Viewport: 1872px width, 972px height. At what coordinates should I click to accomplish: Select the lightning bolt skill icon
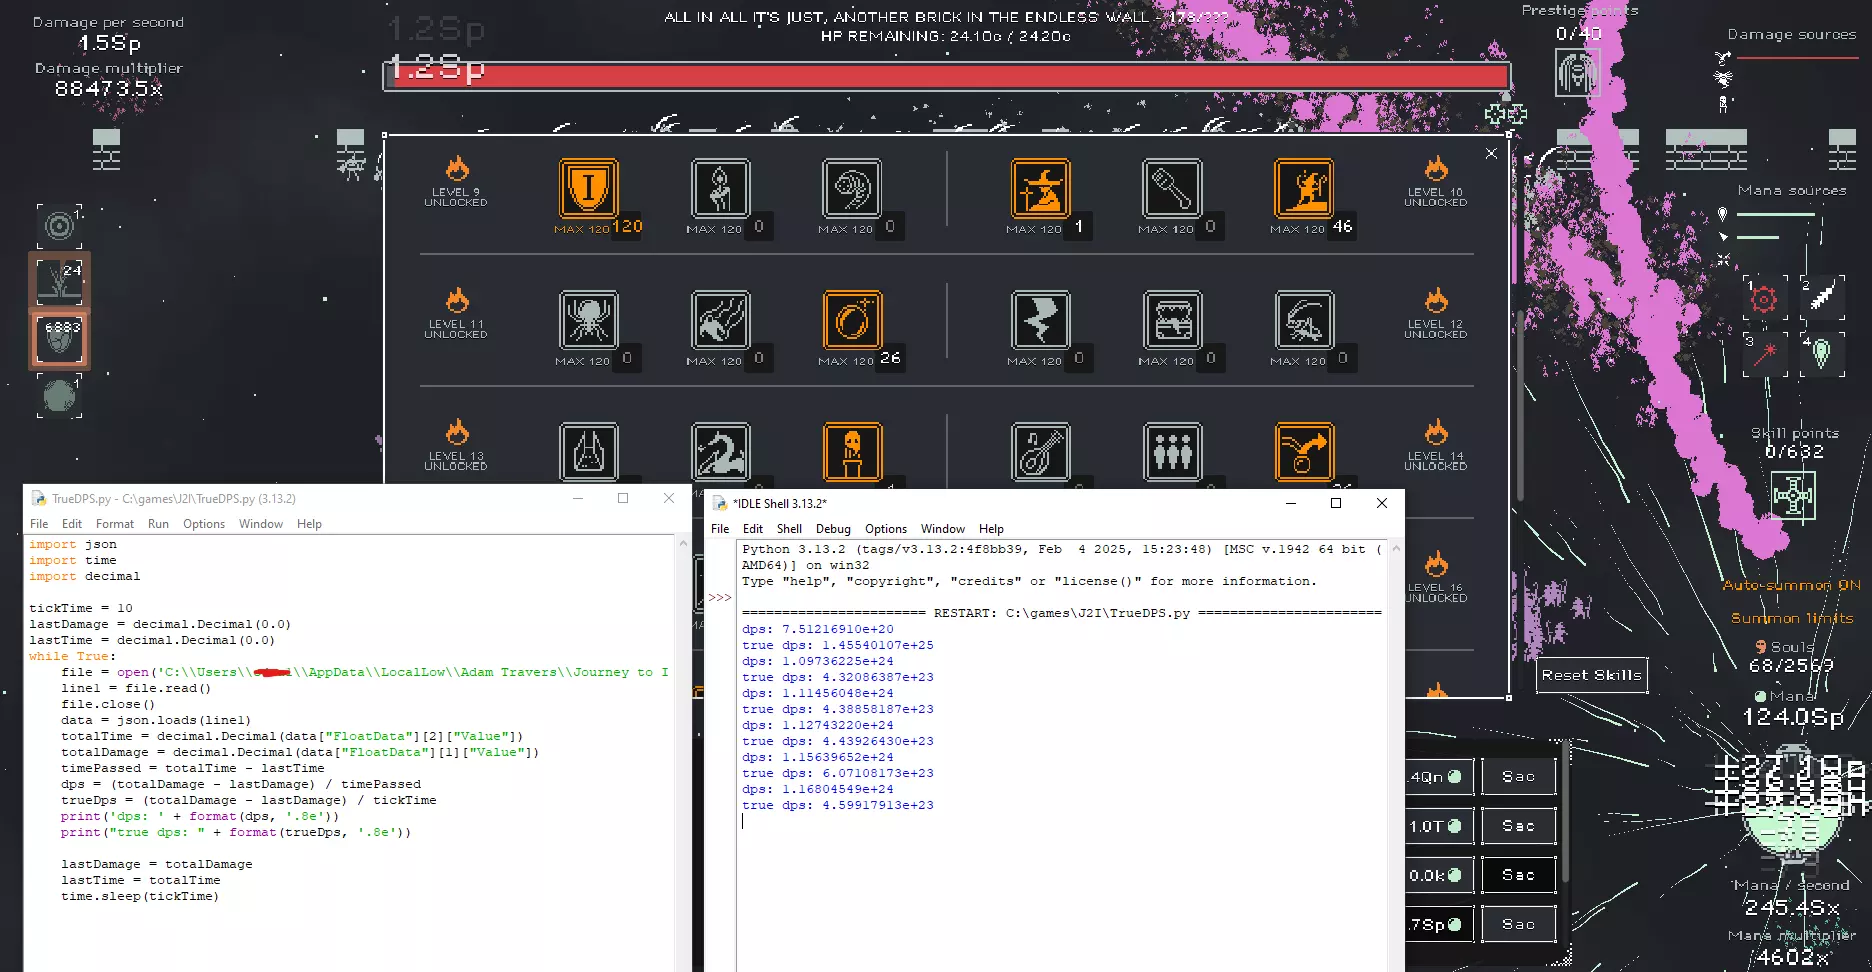click(x=1040, y=320)
